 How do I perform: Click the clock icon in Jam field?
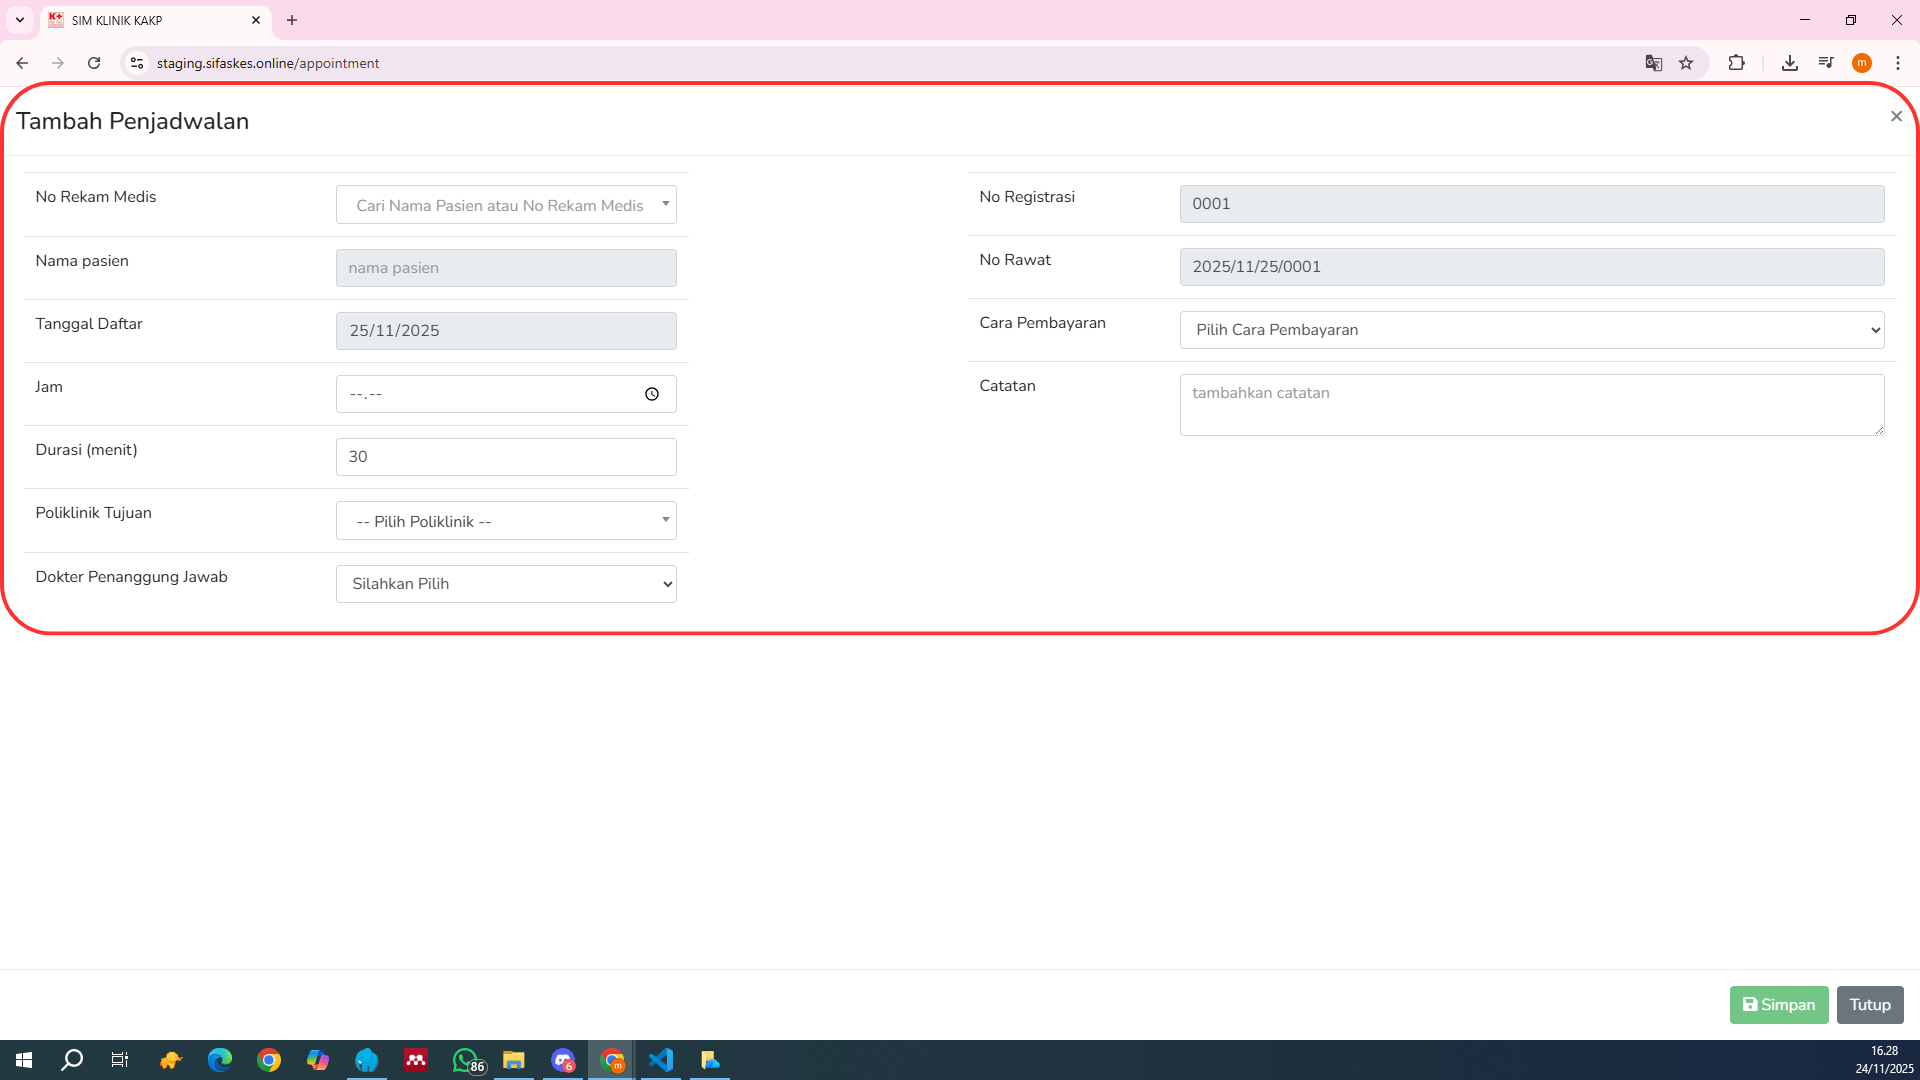pyautogui.click(x=652, y=394)
